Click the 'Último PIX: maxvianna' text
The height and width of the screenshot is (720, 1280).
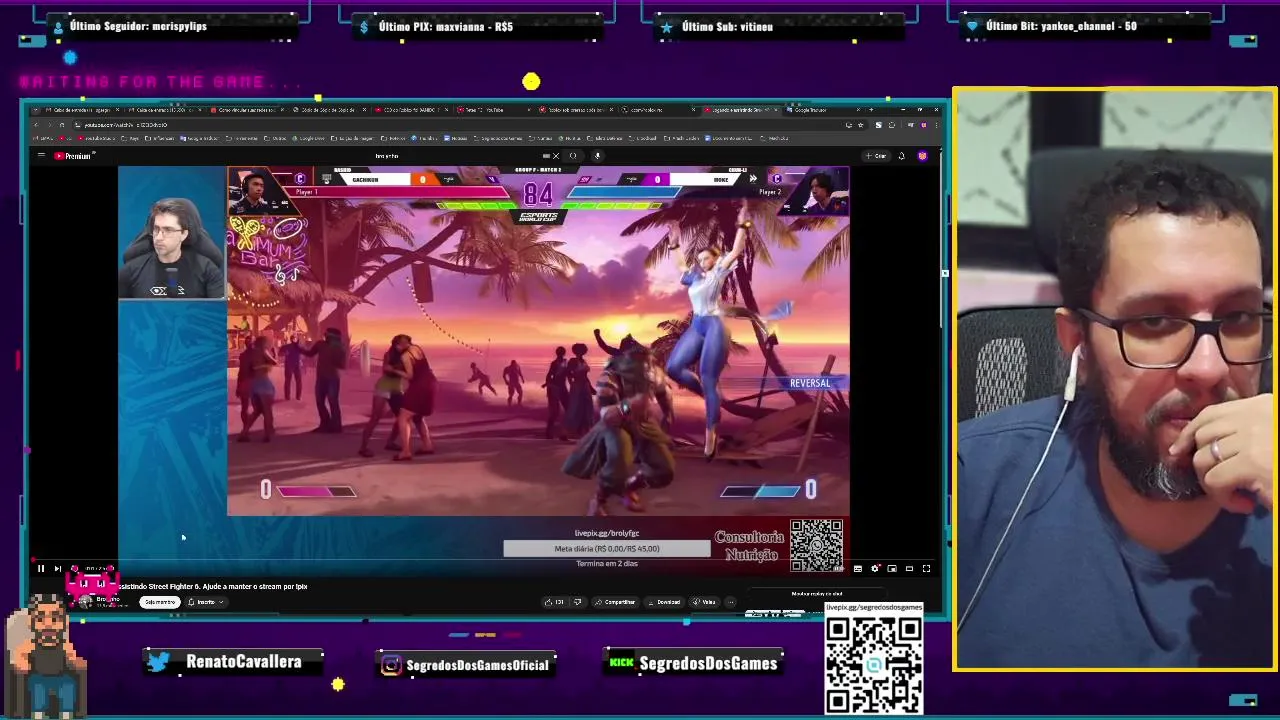[x=445, y=26]
